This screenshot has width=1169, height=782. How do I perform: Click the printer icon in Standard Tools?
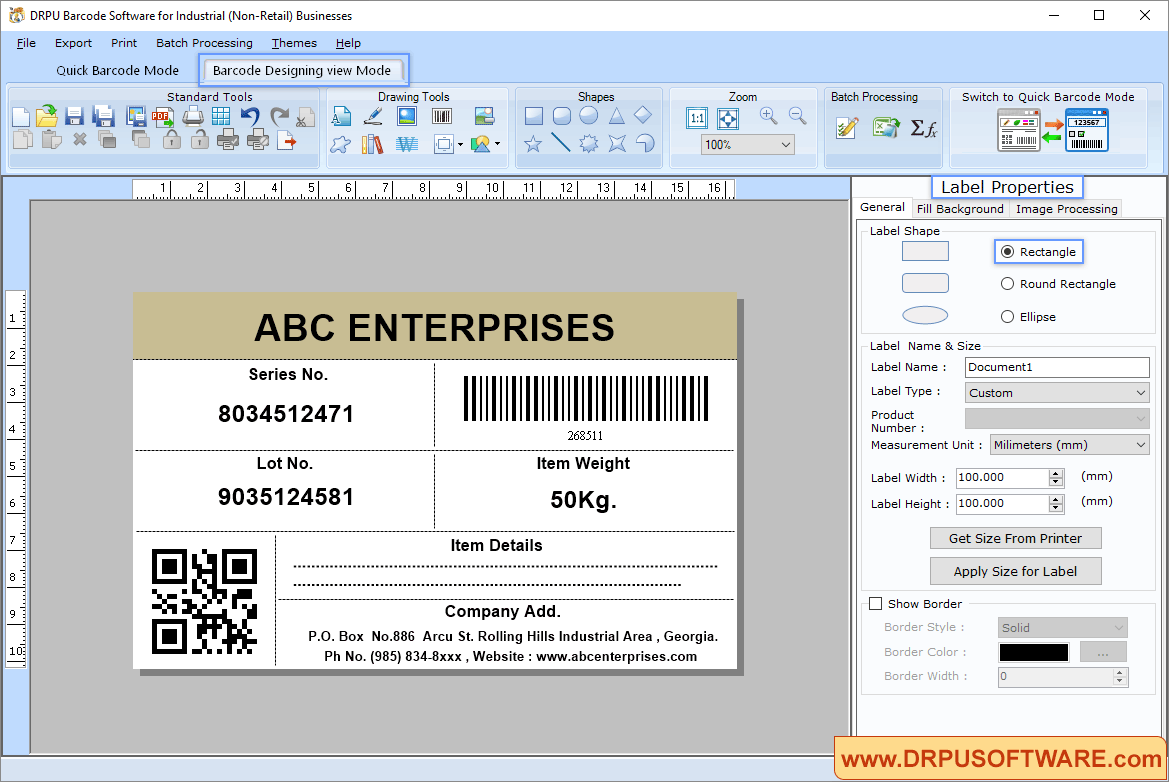click(x=193, y=116)
